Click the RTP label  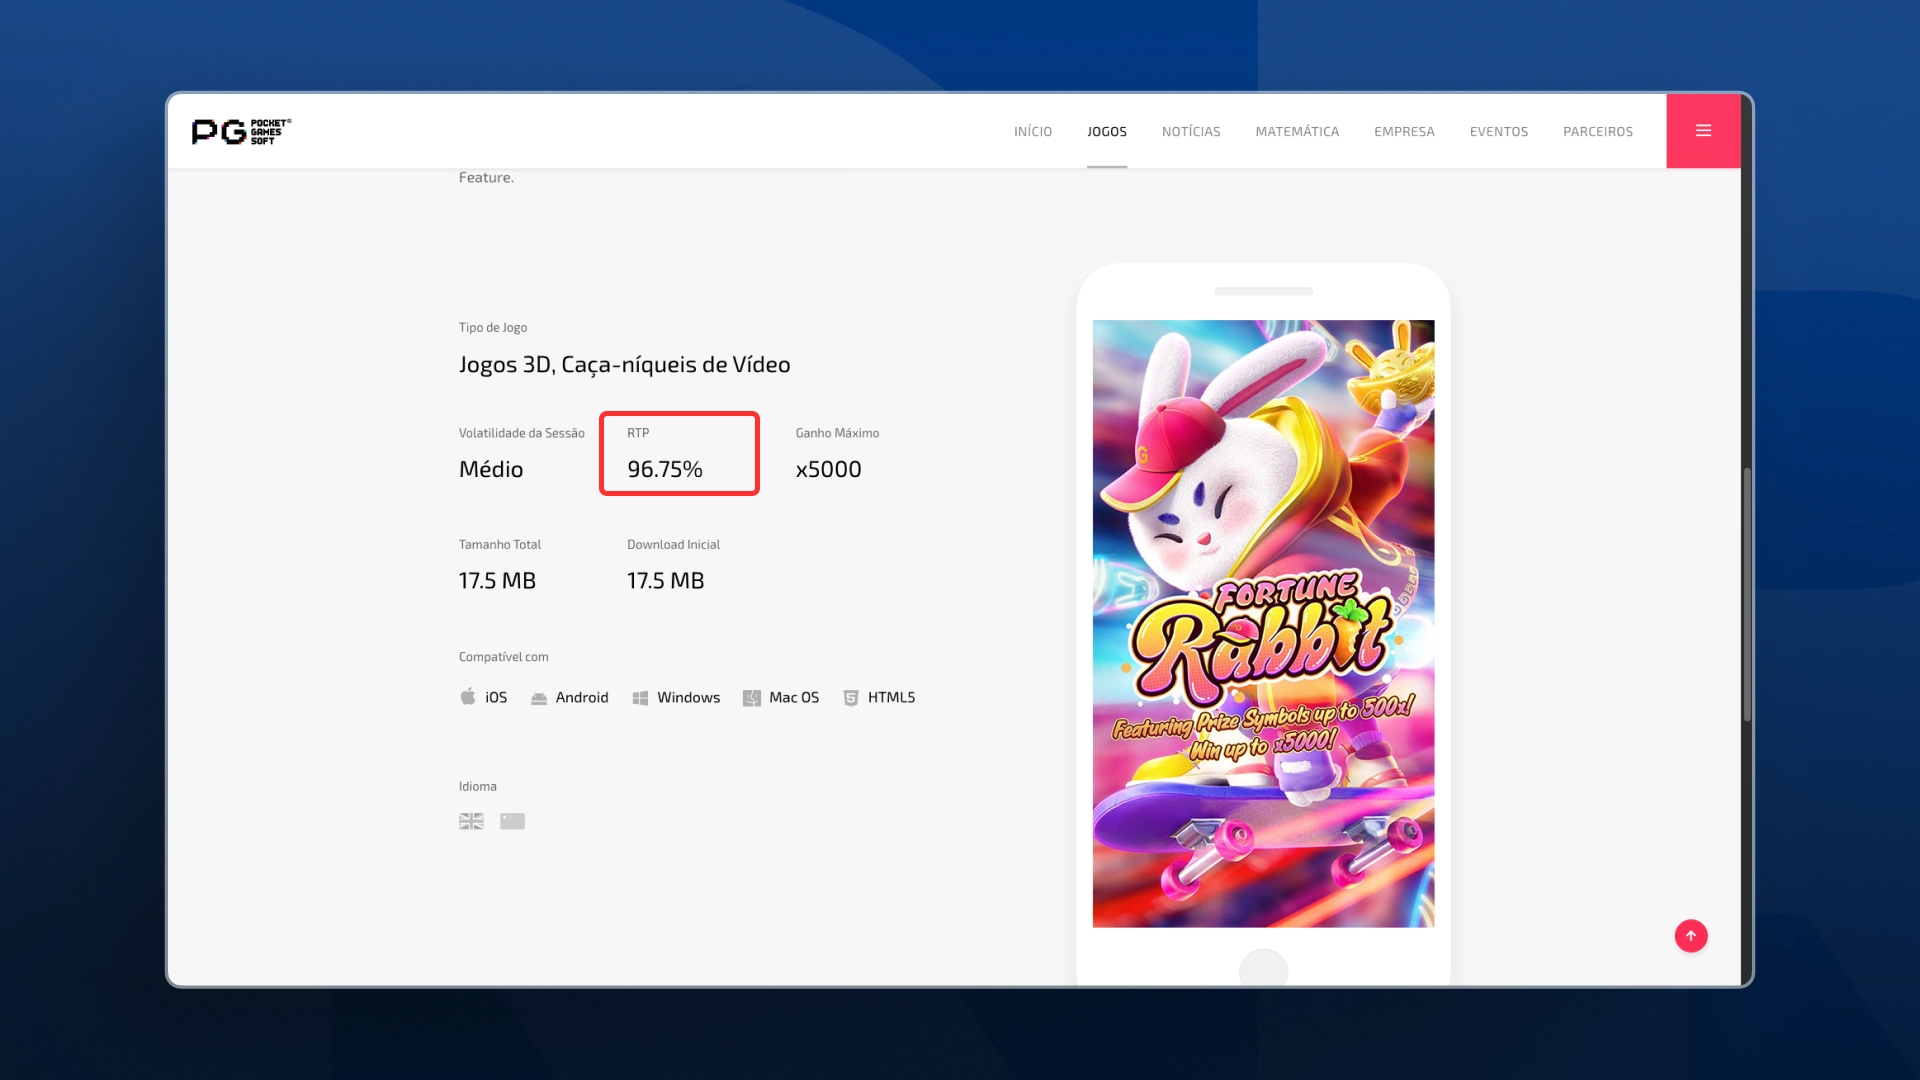tap(638, 433)
